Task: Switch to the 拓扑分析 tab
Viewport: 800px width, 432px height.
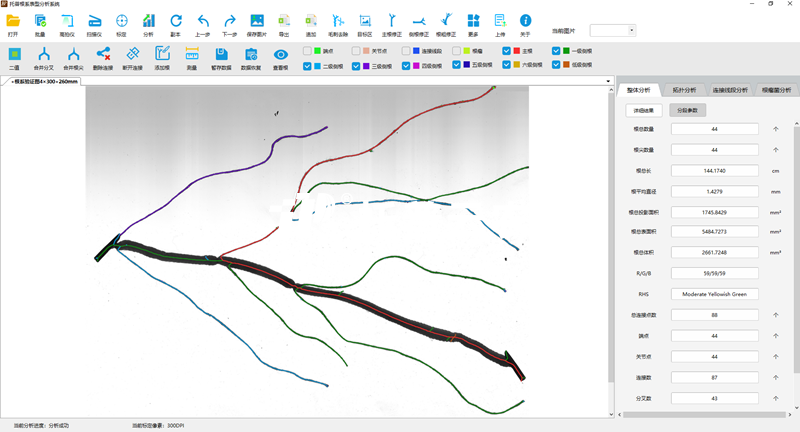Action: [x=684, y=90]
